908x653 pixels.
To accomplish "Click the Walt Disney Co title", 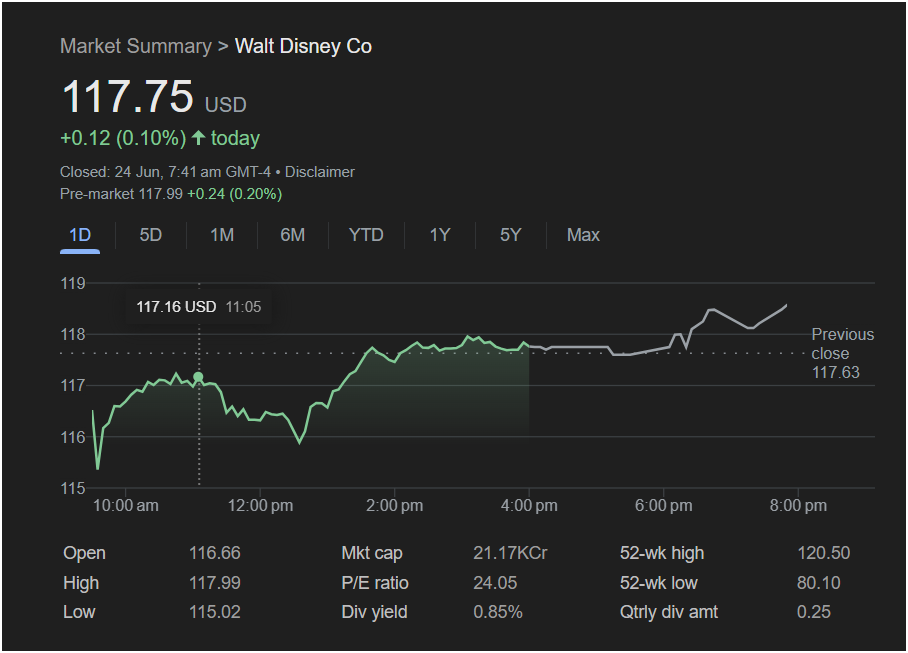I will click(x=303, y=46).
